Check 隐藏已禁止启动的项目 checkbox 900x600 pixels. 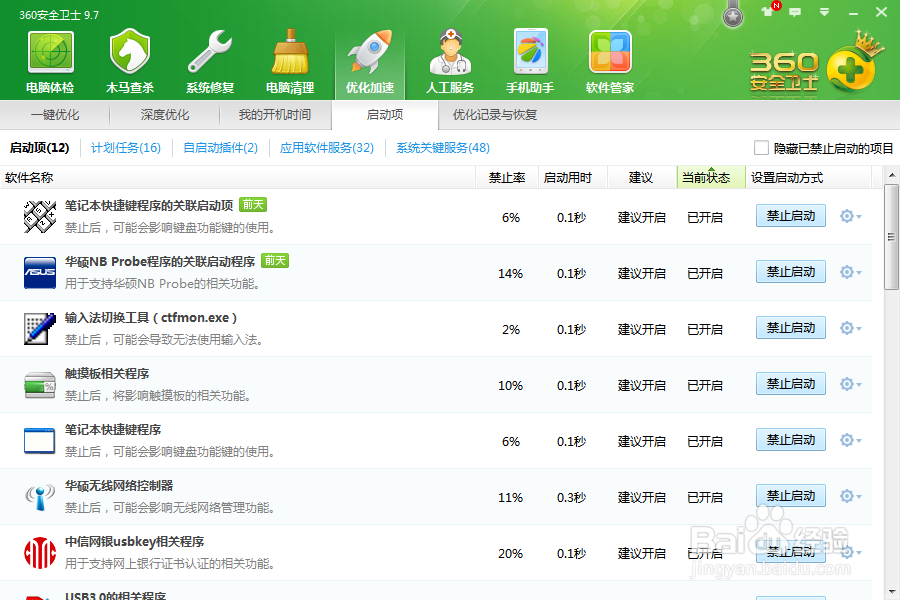coord(761,148)
